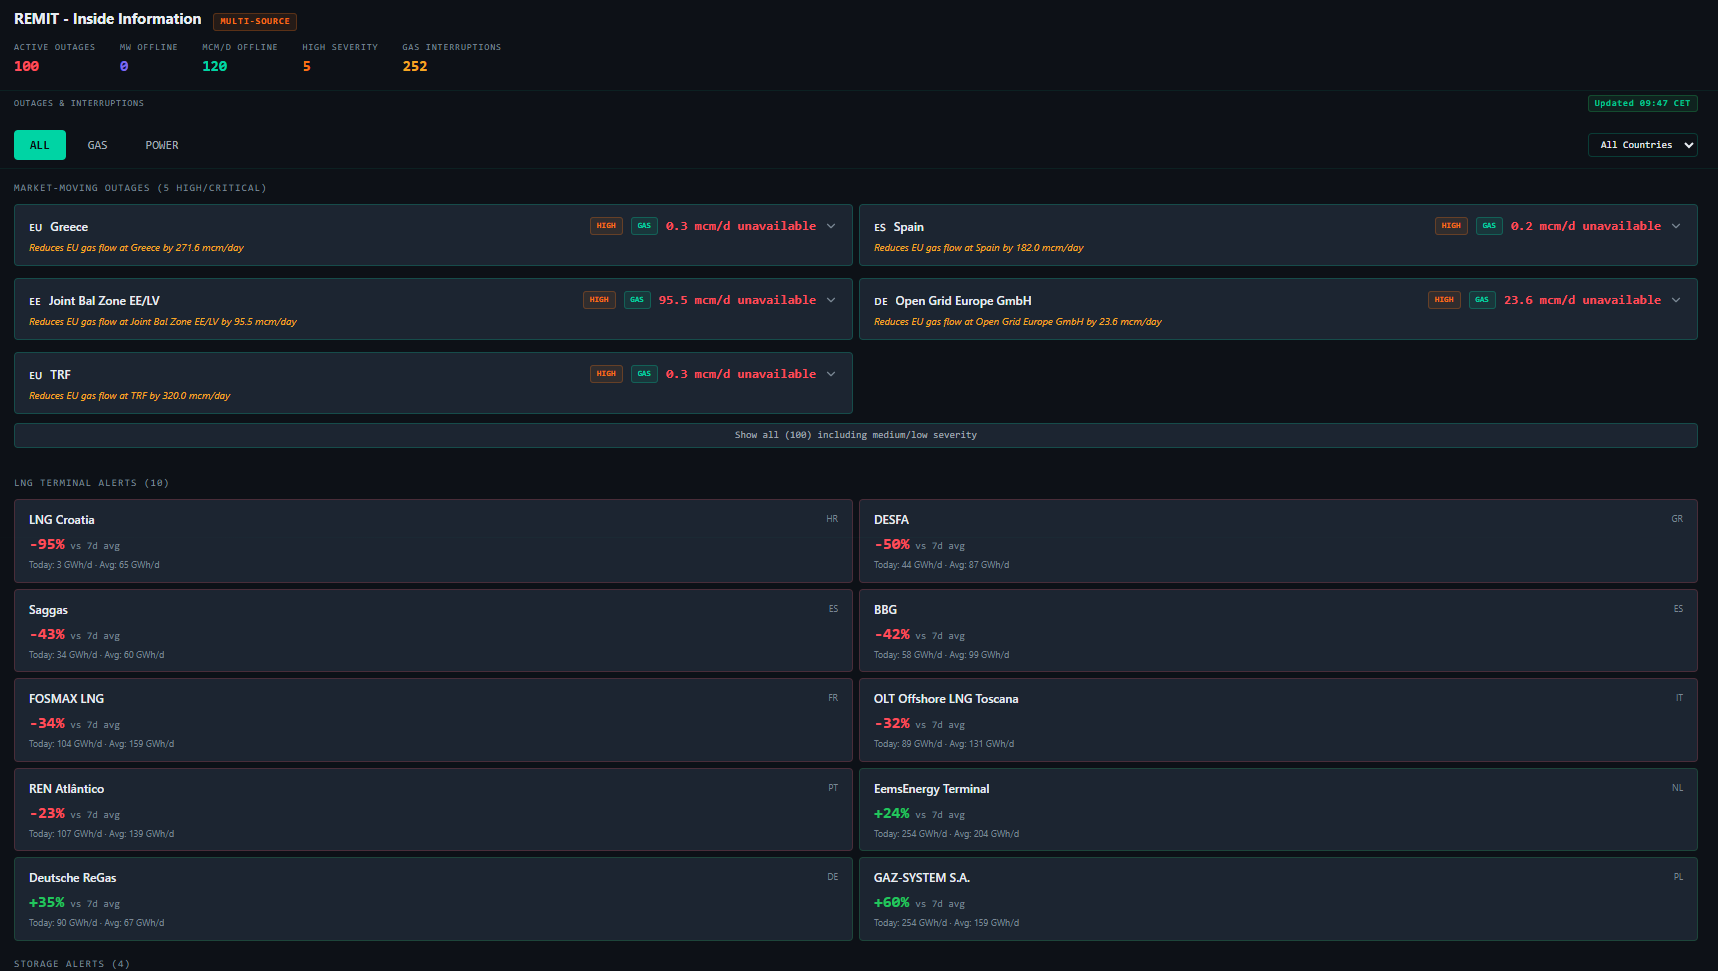Click 'Reduces EU gas flow at TRF' text
The height and width of the screenshot is (971, 1718).
(x=129, y=396)
